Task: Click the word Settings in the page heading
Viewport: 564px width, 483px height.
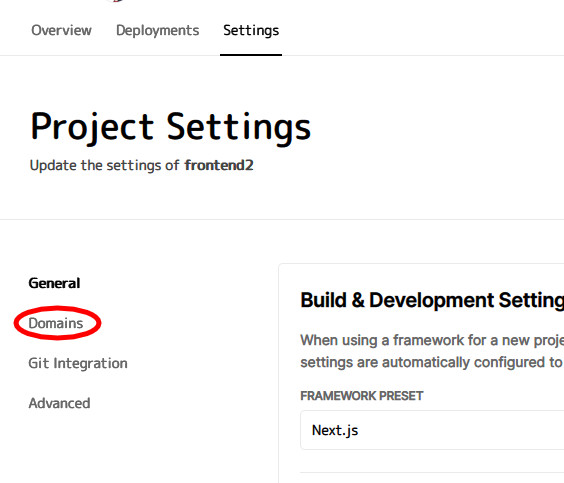Action: coord(238,127)
